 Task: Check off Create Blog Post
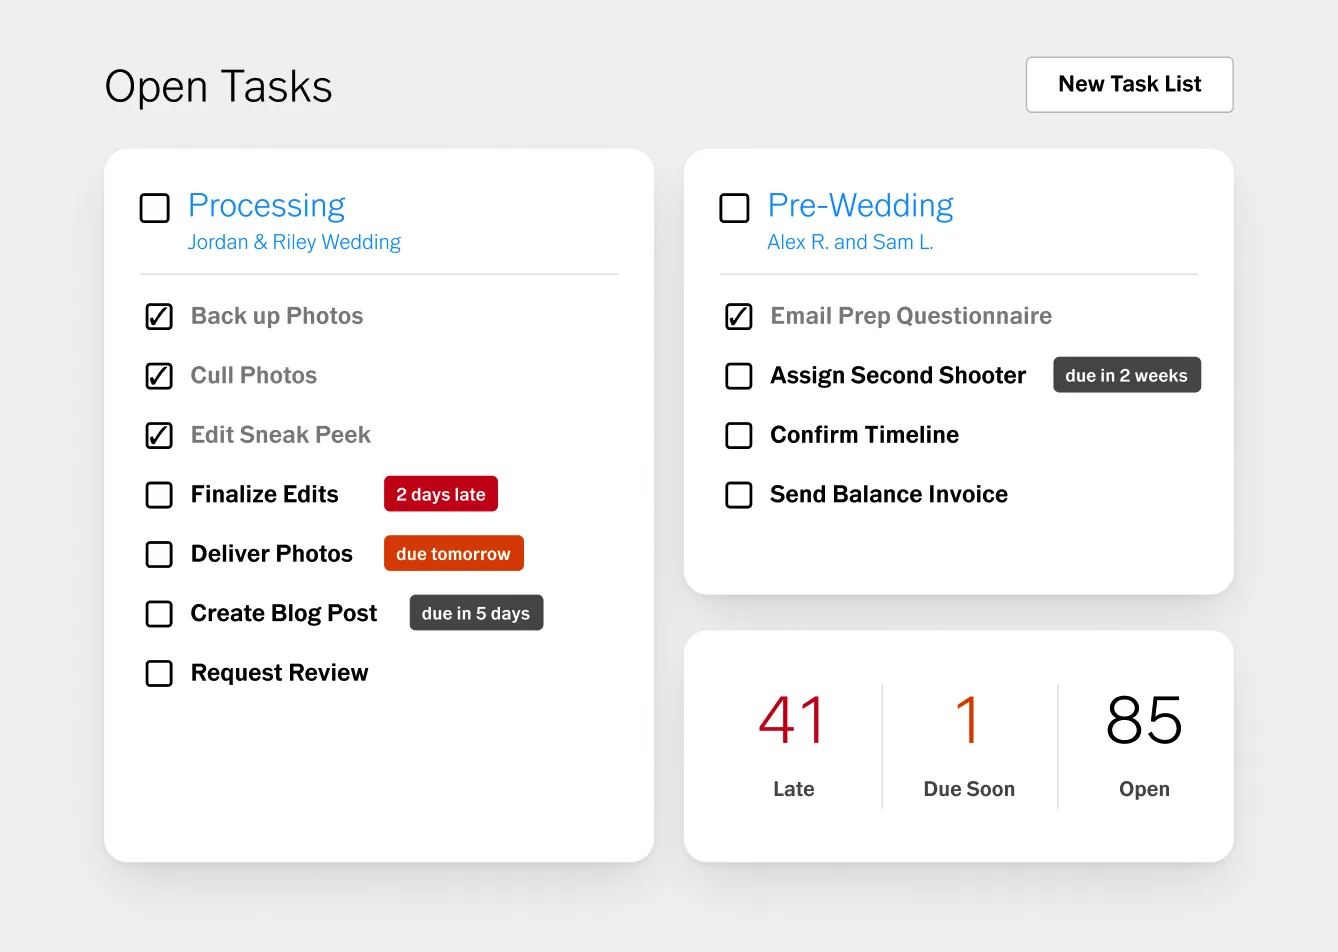point(159,614)
